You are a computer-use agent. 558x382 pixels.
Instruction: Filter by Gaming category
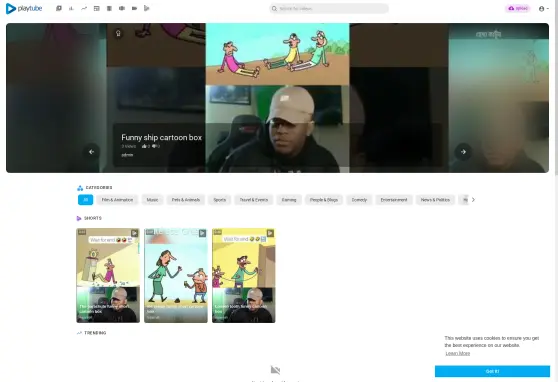click(289, 200)
